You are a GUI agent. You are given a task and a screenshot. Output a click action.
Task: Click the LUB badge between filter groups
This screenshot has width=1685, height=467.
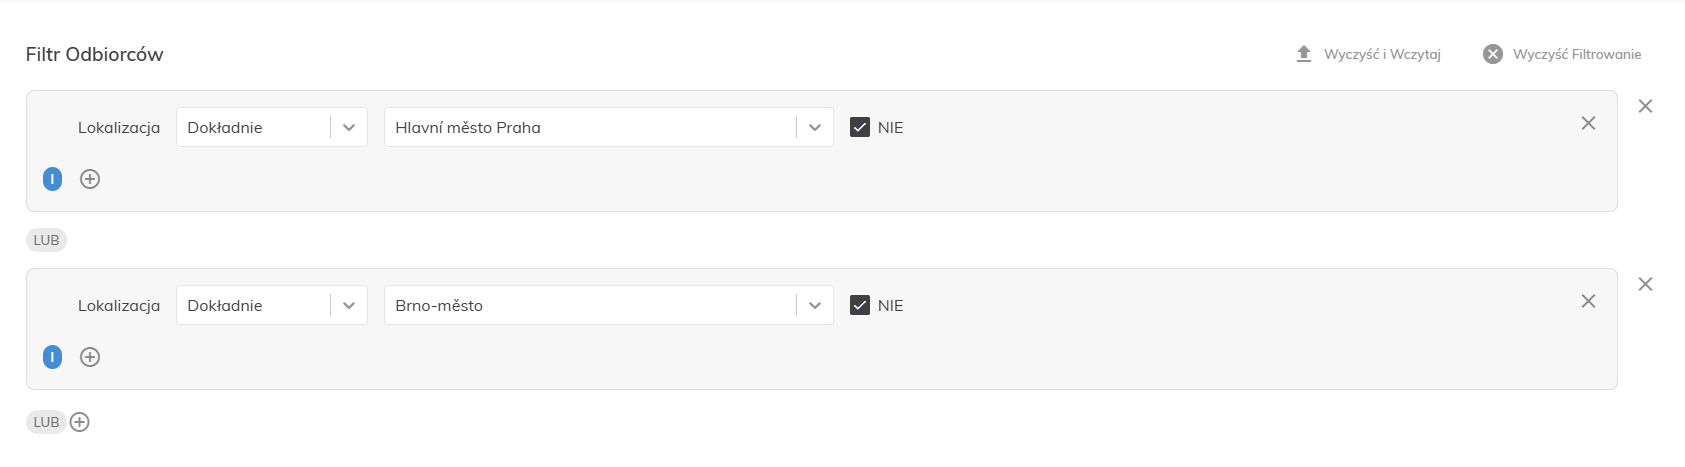point(46,240)
